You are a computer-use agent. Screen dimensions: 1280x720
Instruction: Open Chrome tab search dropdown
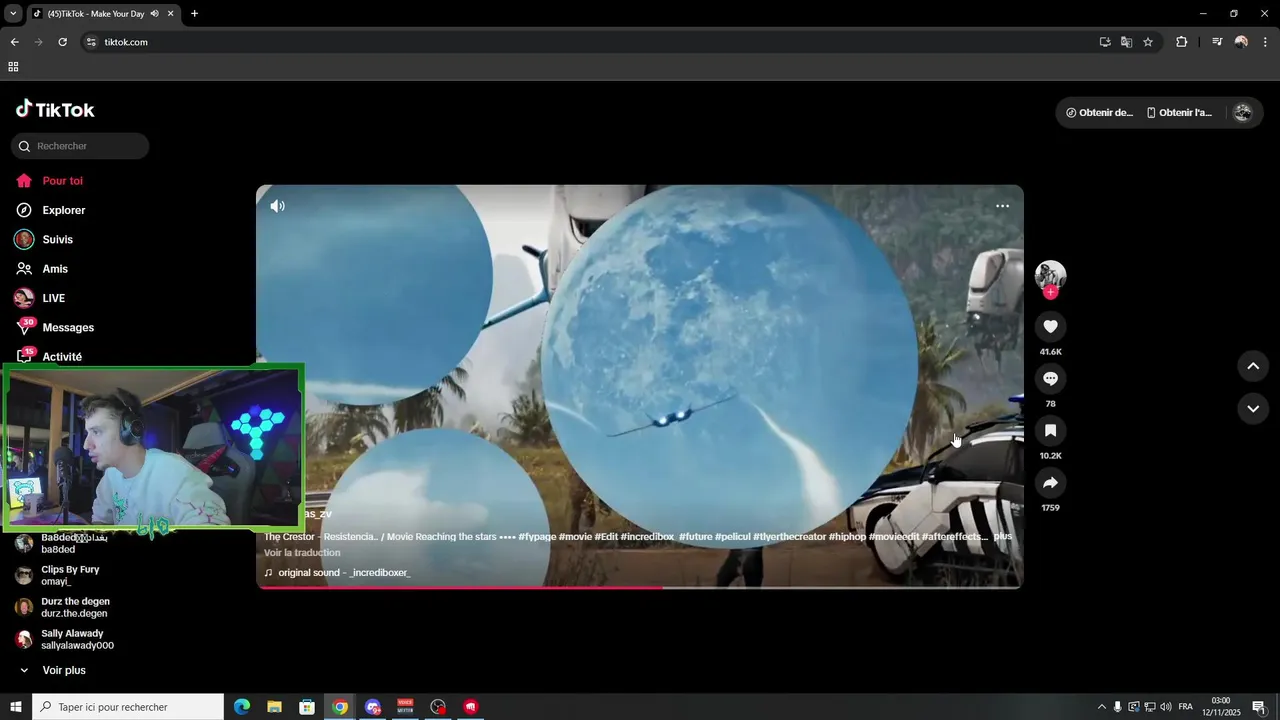[x=13, y=13]
